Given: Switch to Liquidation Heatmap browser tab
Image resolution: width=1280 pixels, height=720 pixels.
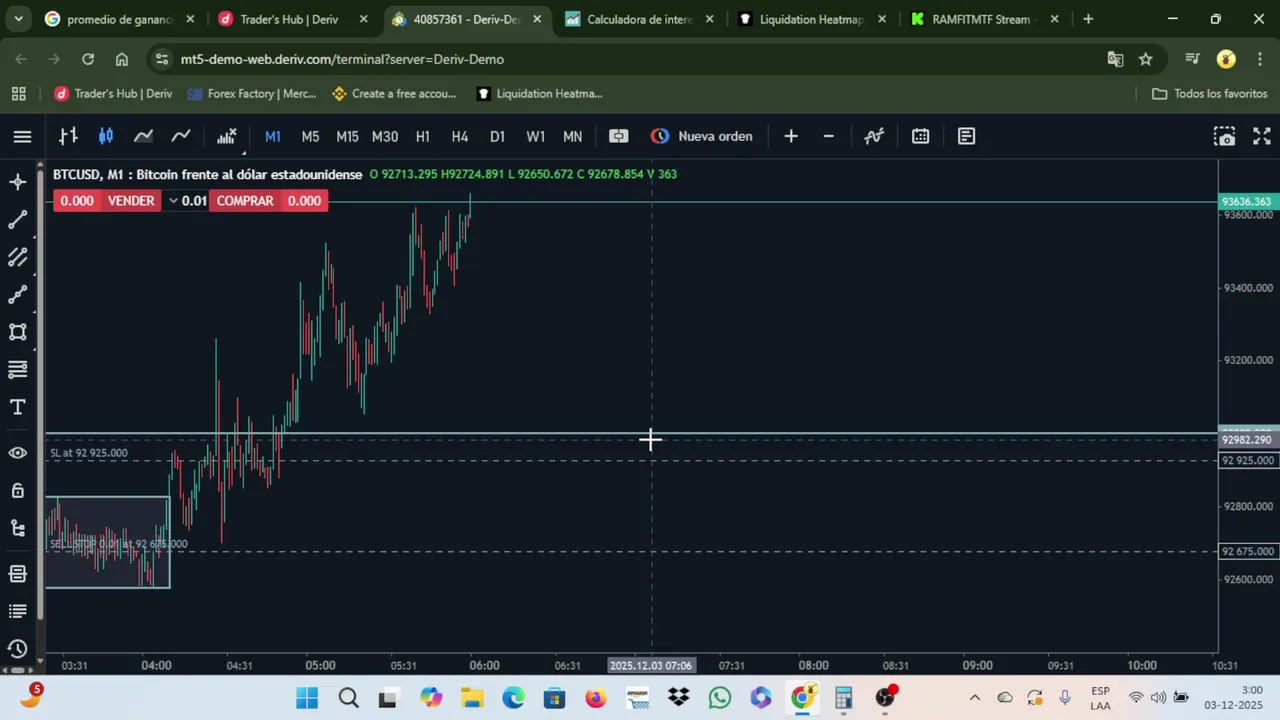Looking at the screenshot, I should [x=811, y=19].
